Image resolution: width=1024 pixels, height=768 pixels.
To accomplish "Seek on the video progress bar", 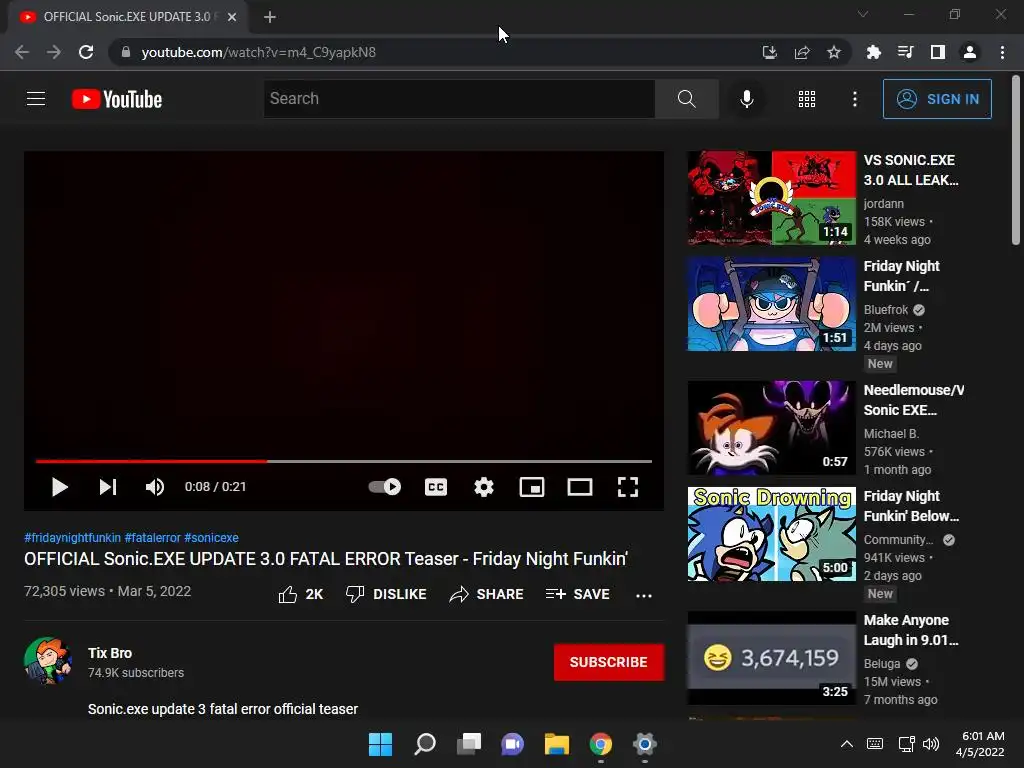I will [x=344, y=461].
